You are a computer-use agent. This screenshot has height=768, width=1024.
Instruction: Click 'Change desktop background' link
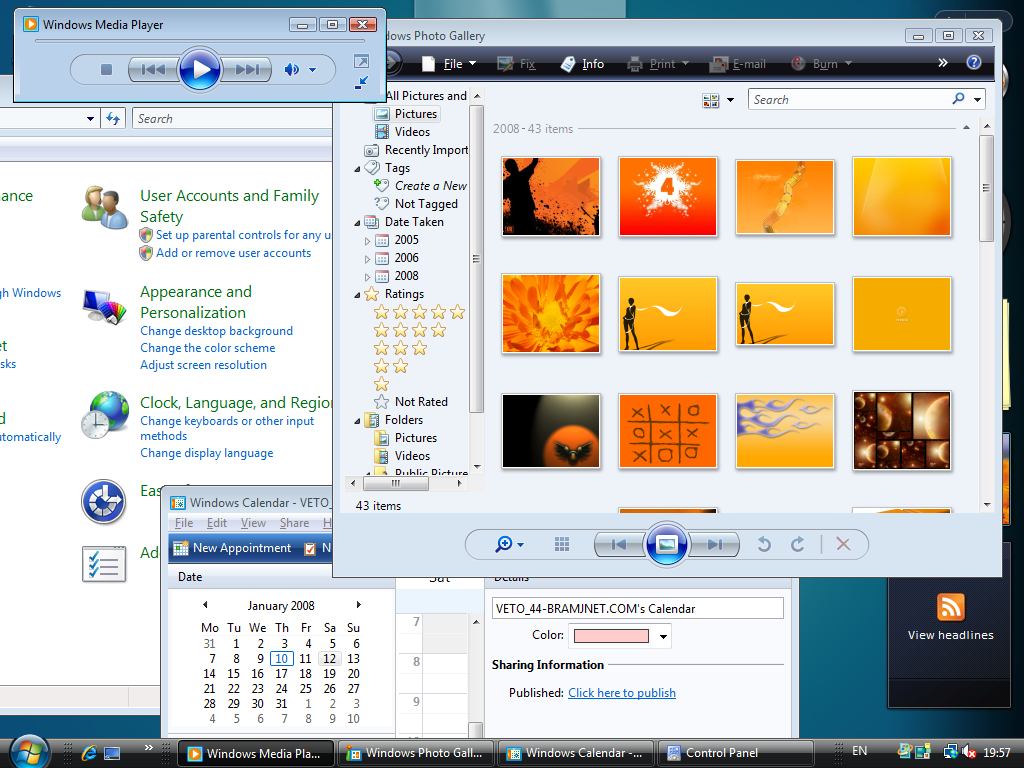pos(216,331)
